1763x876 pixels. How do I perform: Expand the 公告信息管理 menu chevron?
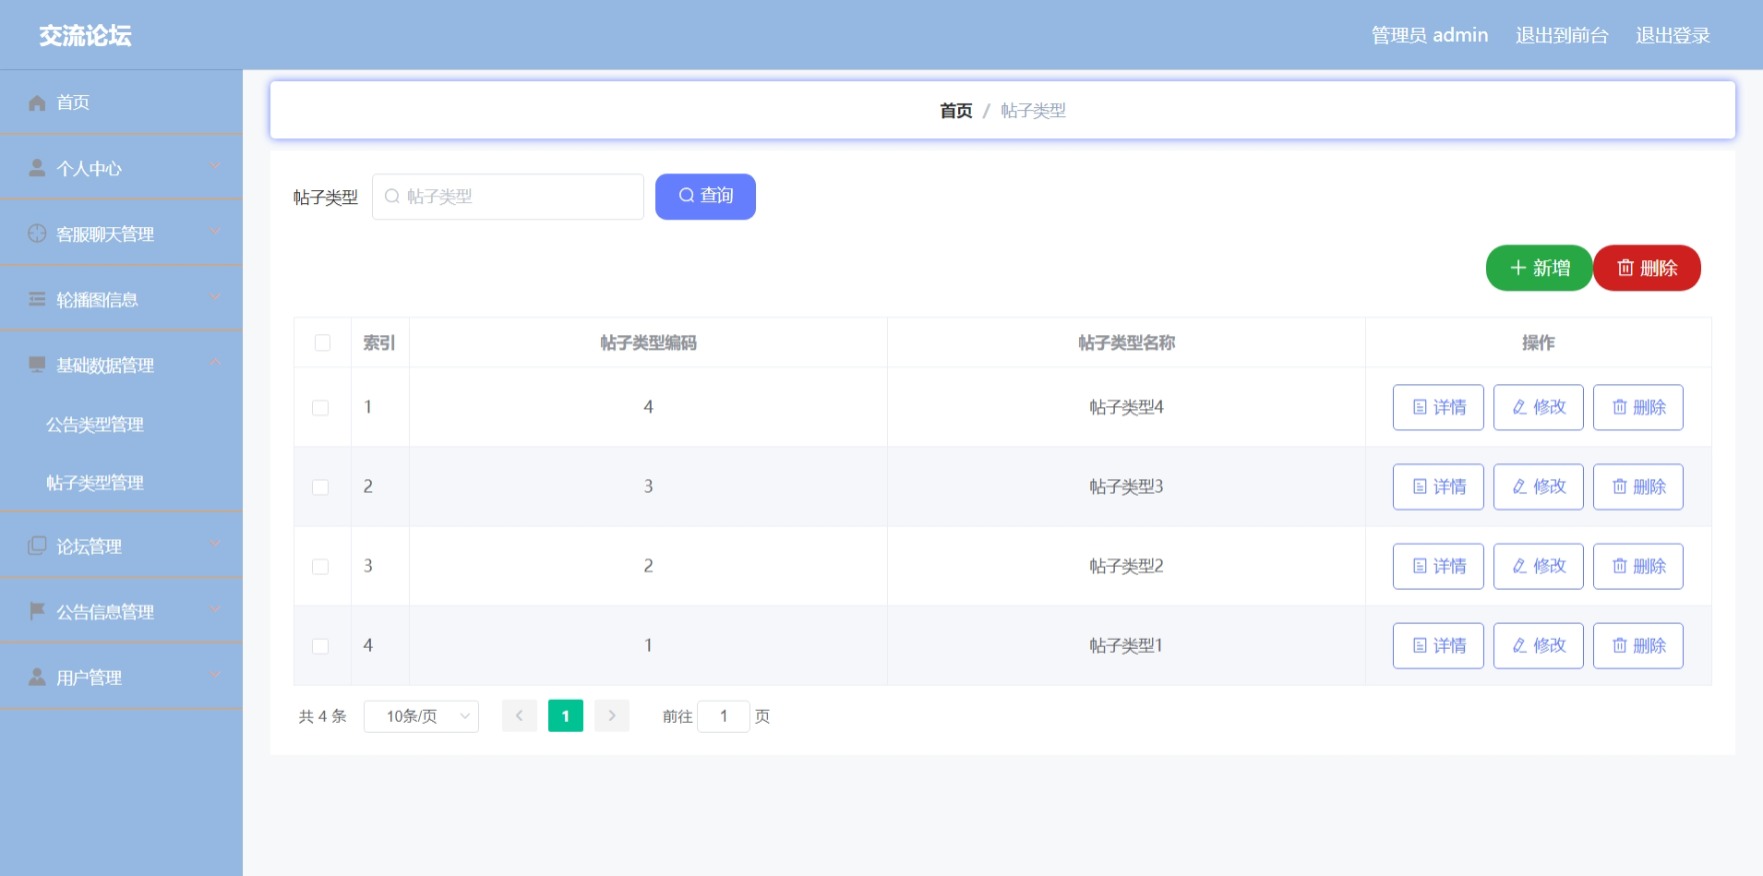point(215,609)
